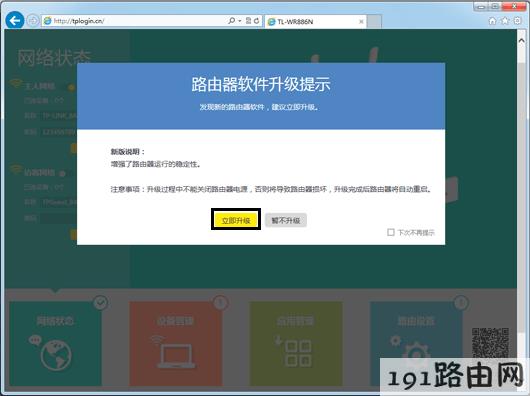Click the search magnifier in address bar

point(232,21)
